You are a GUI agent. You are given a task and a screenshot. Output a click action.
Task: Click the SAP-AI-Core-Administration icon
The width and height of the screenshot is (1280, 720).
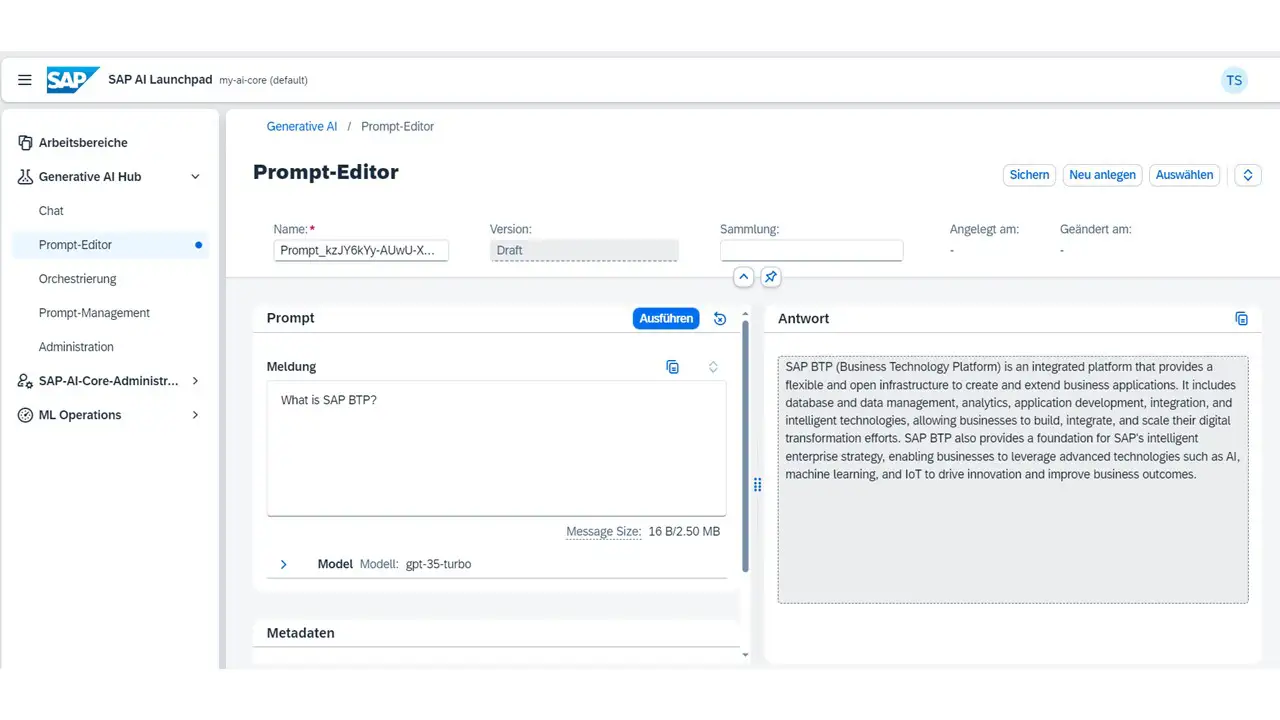coord(26,381)
